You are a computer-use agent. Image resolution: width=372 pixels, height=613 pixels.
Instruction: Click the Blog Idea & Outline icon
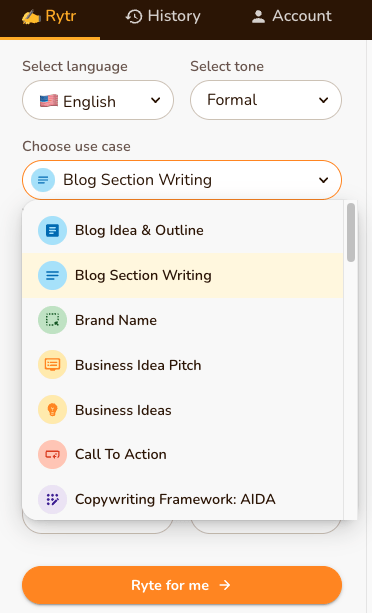[x=52, y=230]
